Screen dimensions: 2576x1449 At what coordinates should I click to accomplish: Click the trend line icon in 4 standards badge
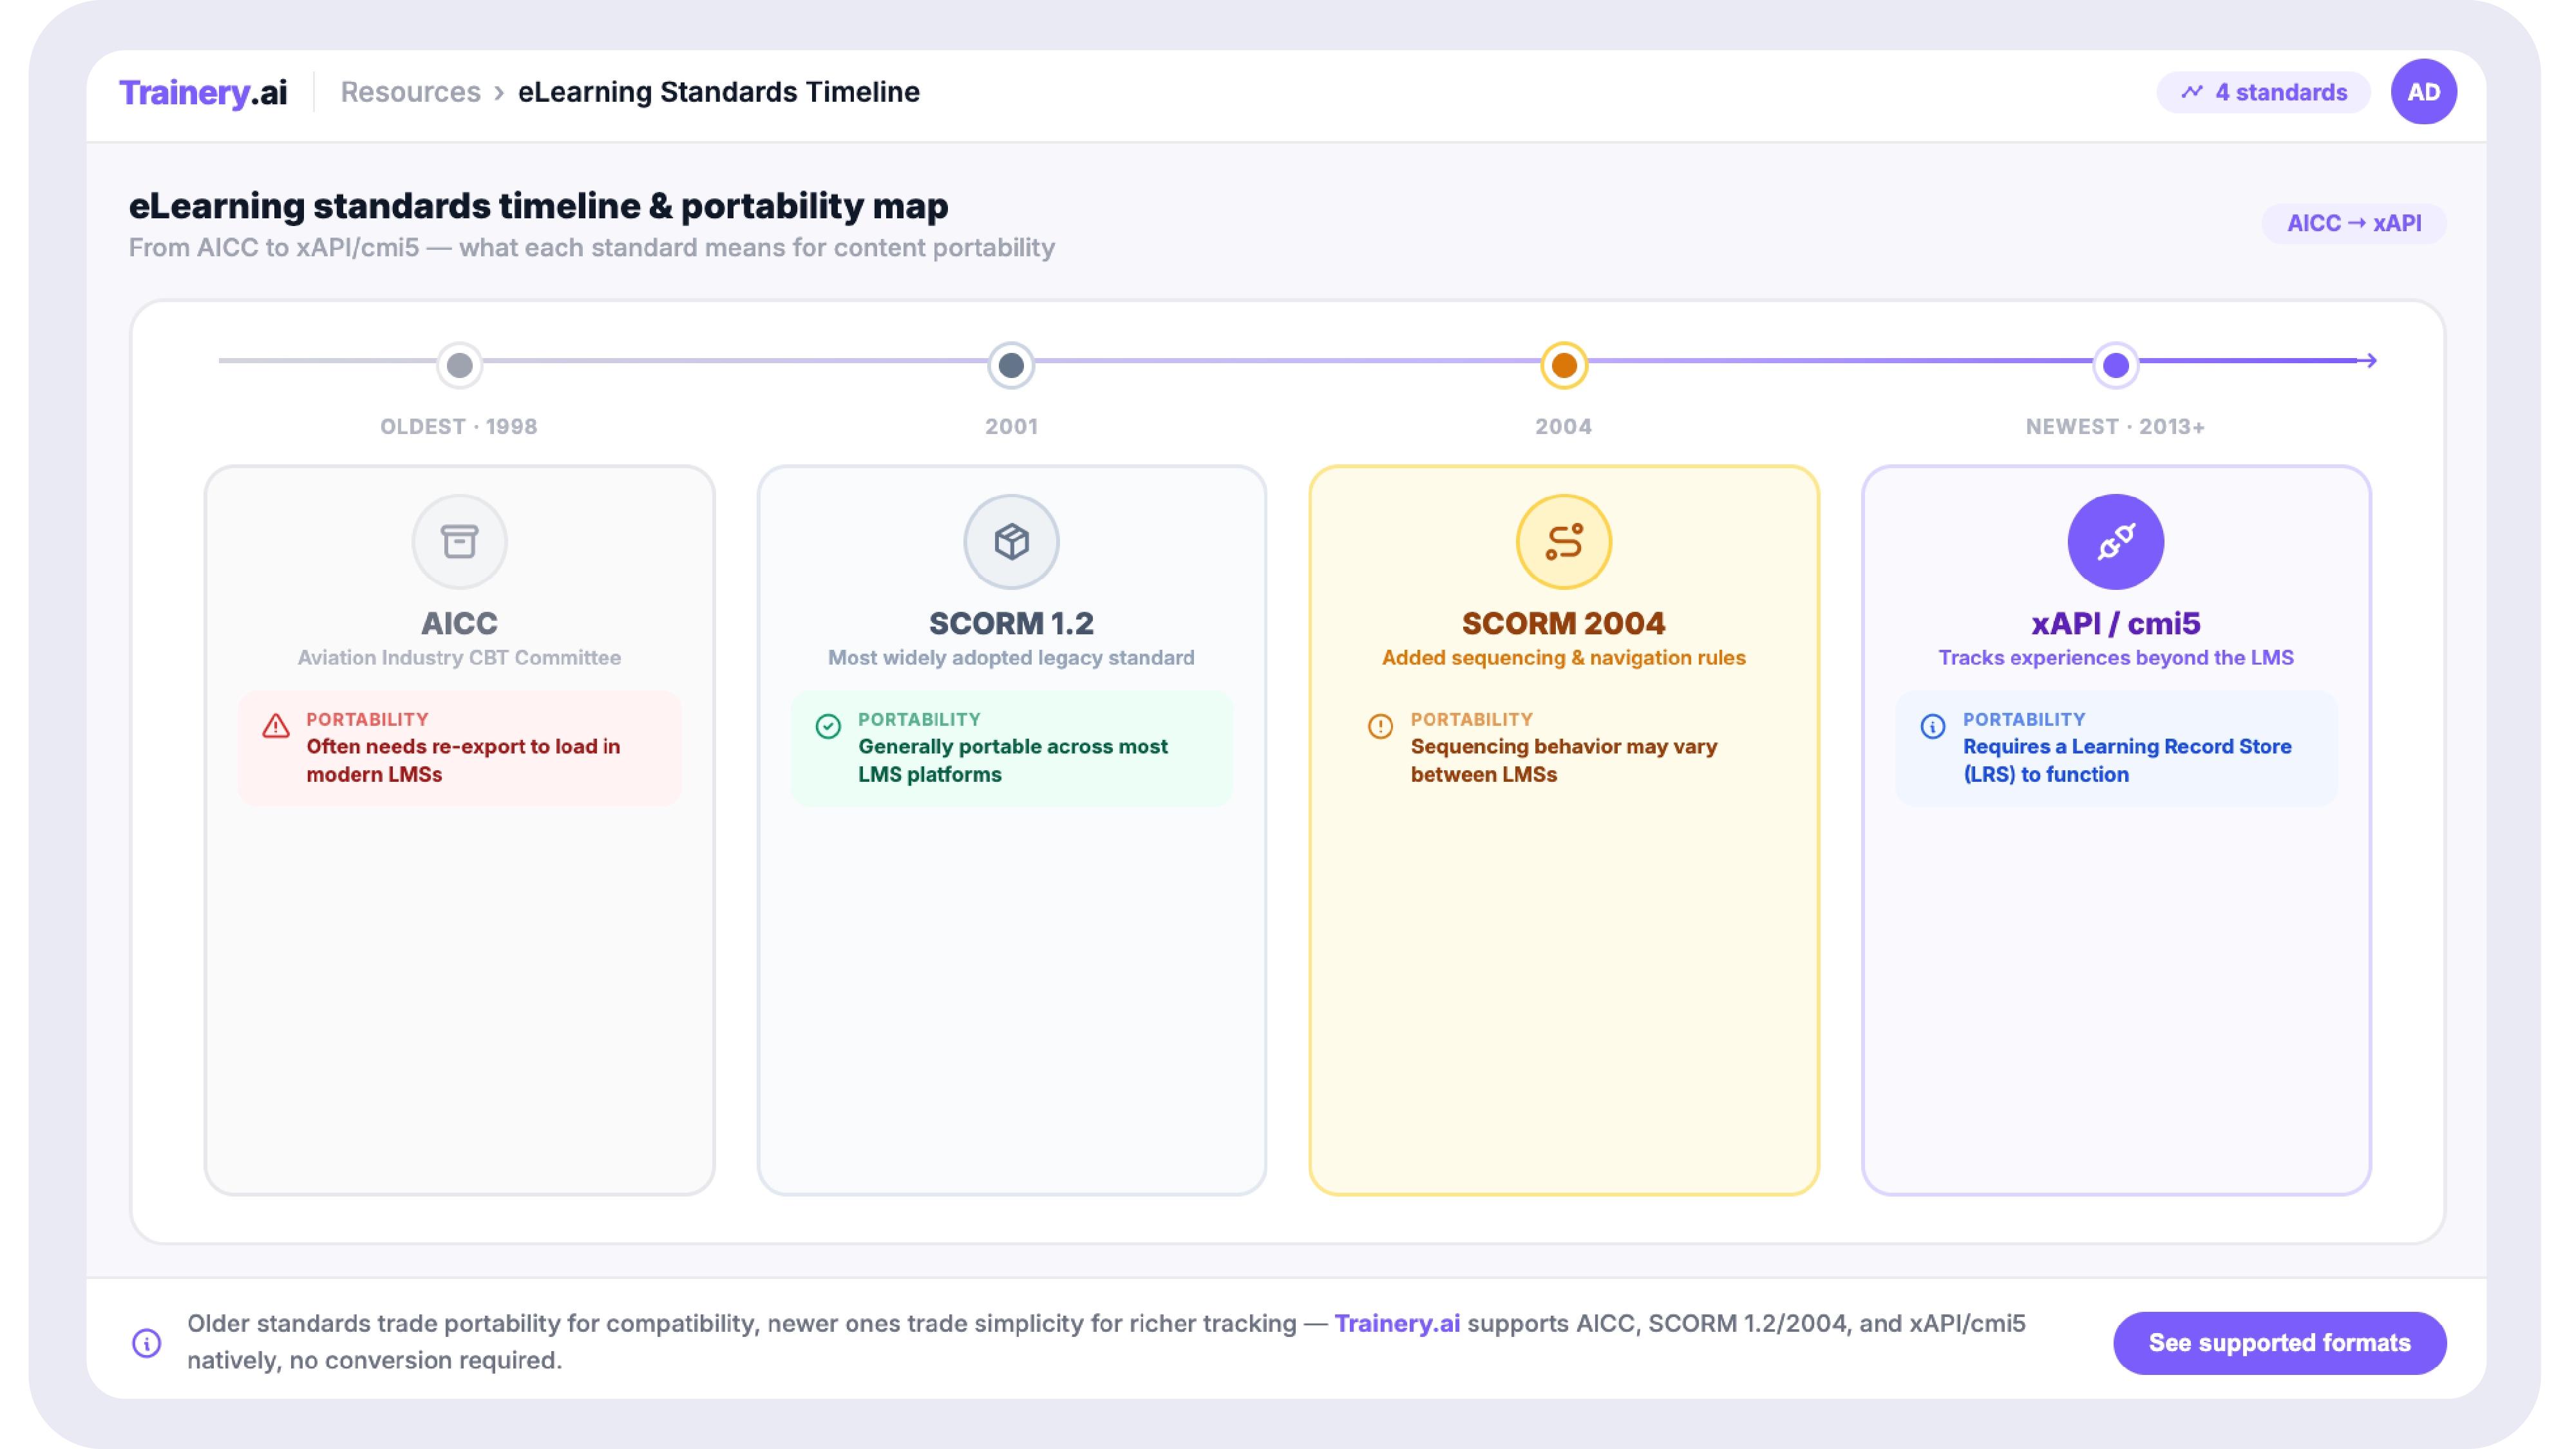click(2192, 92)
